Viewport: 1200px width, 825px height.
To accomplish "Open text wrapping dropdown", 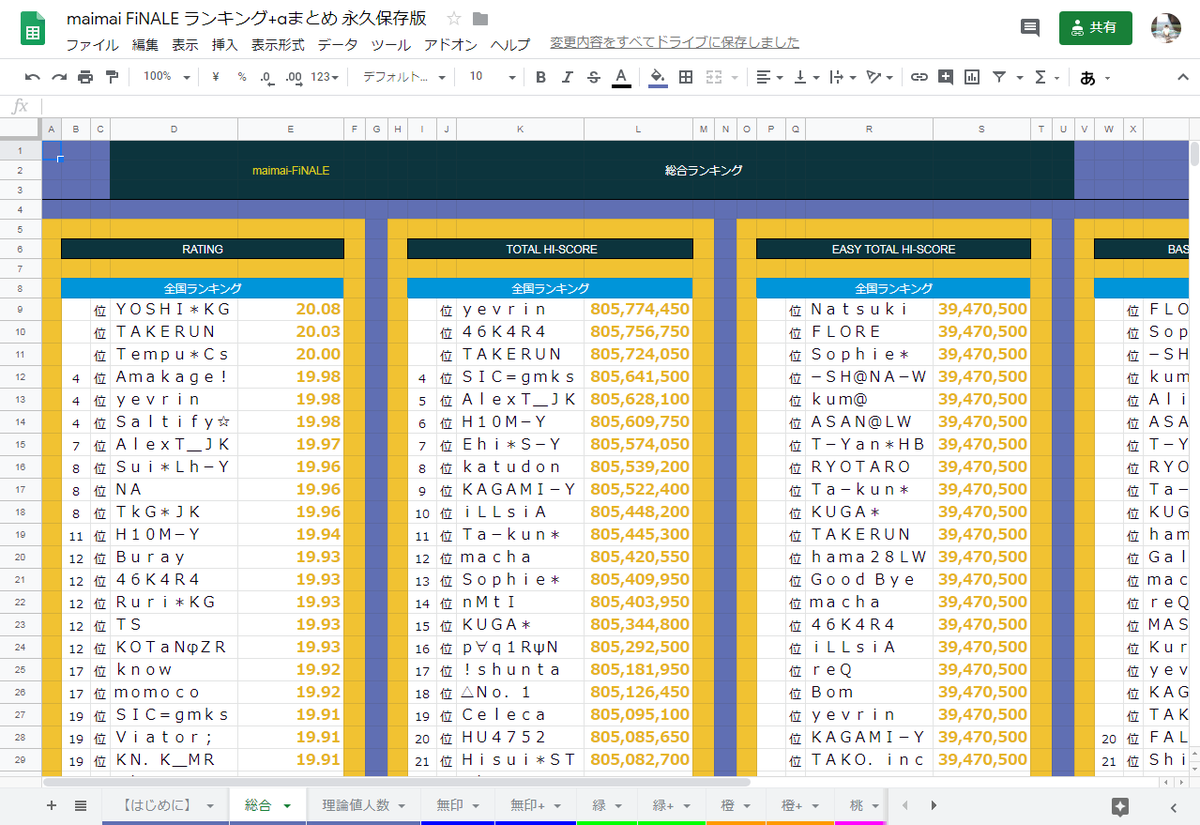I will [x=843, y=77].
